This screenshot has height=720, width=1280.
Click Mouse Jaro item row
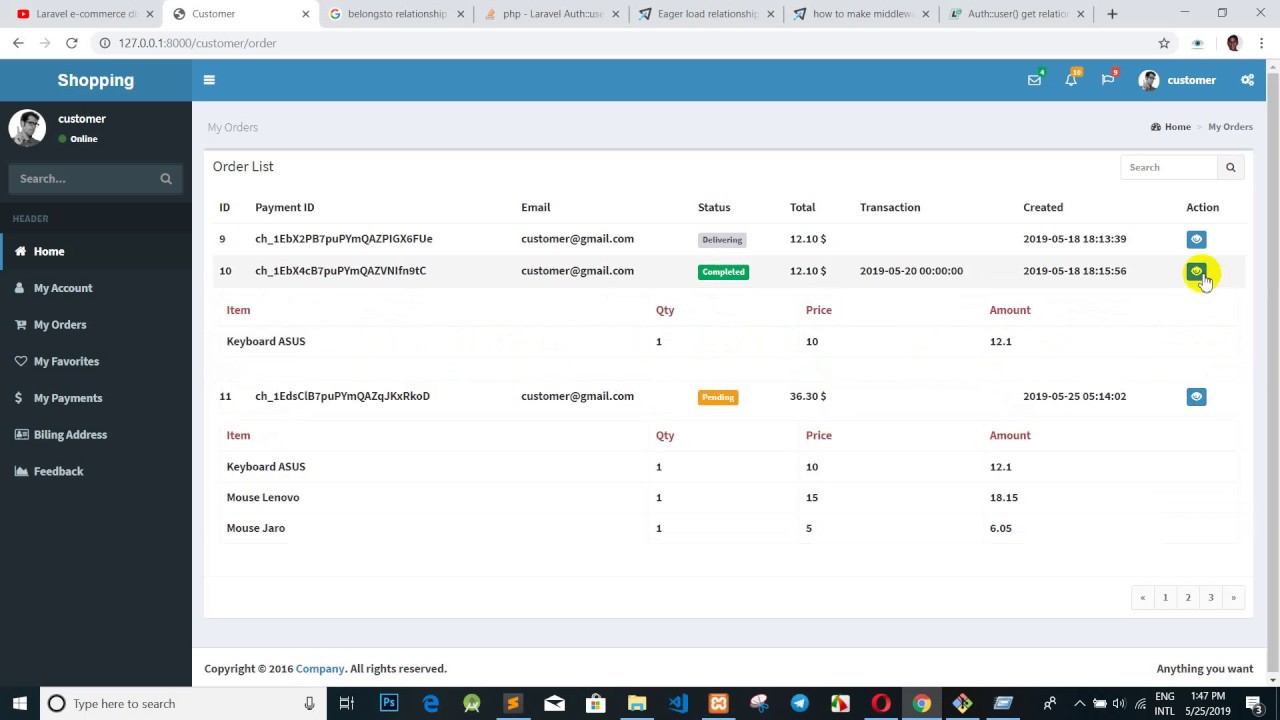pyautogui.click(x=728, y=528)
